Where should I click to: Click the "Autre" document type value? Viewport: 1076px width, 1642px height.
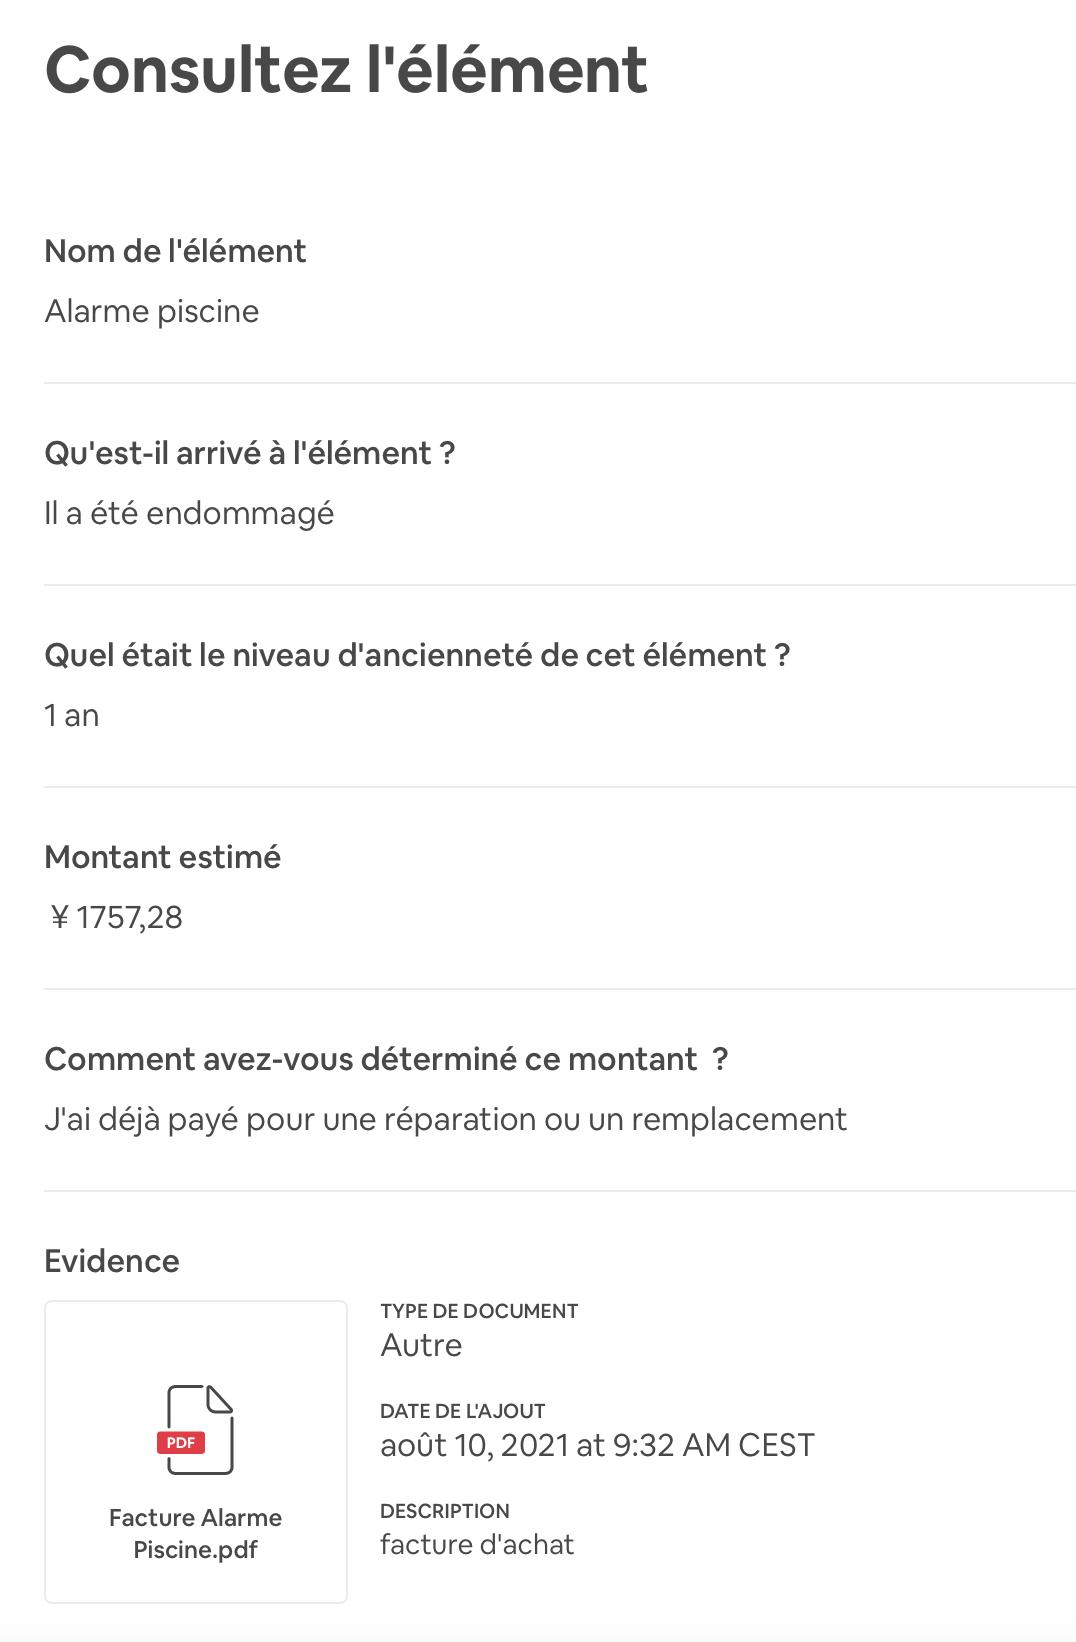(x=421, y=1345)
